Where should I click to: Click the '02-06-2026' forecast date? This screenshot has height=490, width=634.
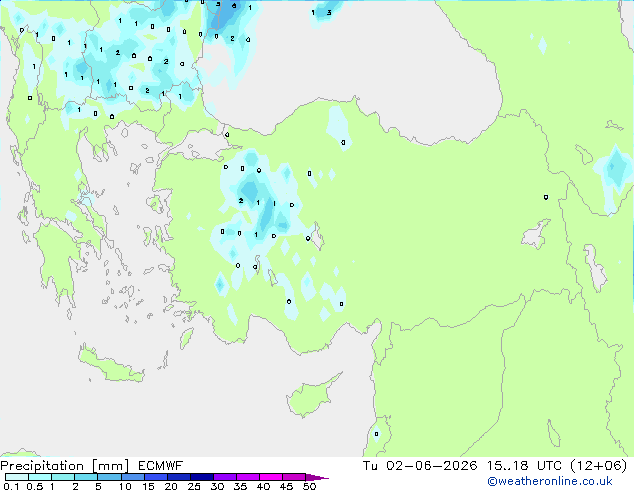point(432,466)
